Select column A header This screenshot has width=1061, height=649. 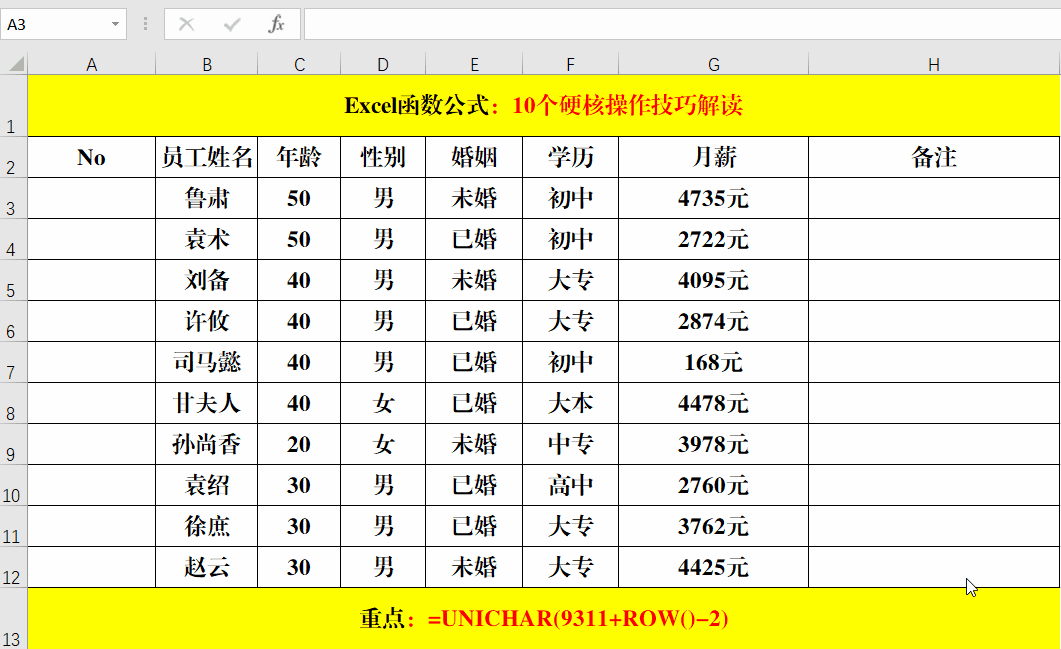[x=91, y=63]
